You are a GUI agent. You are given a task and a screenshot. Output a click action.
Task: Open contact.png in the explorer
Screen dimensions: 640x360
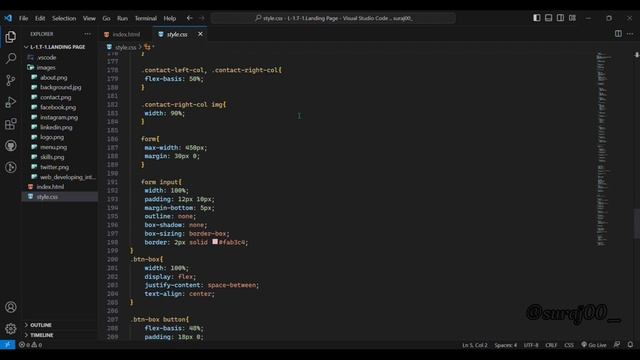pos(56,97)
